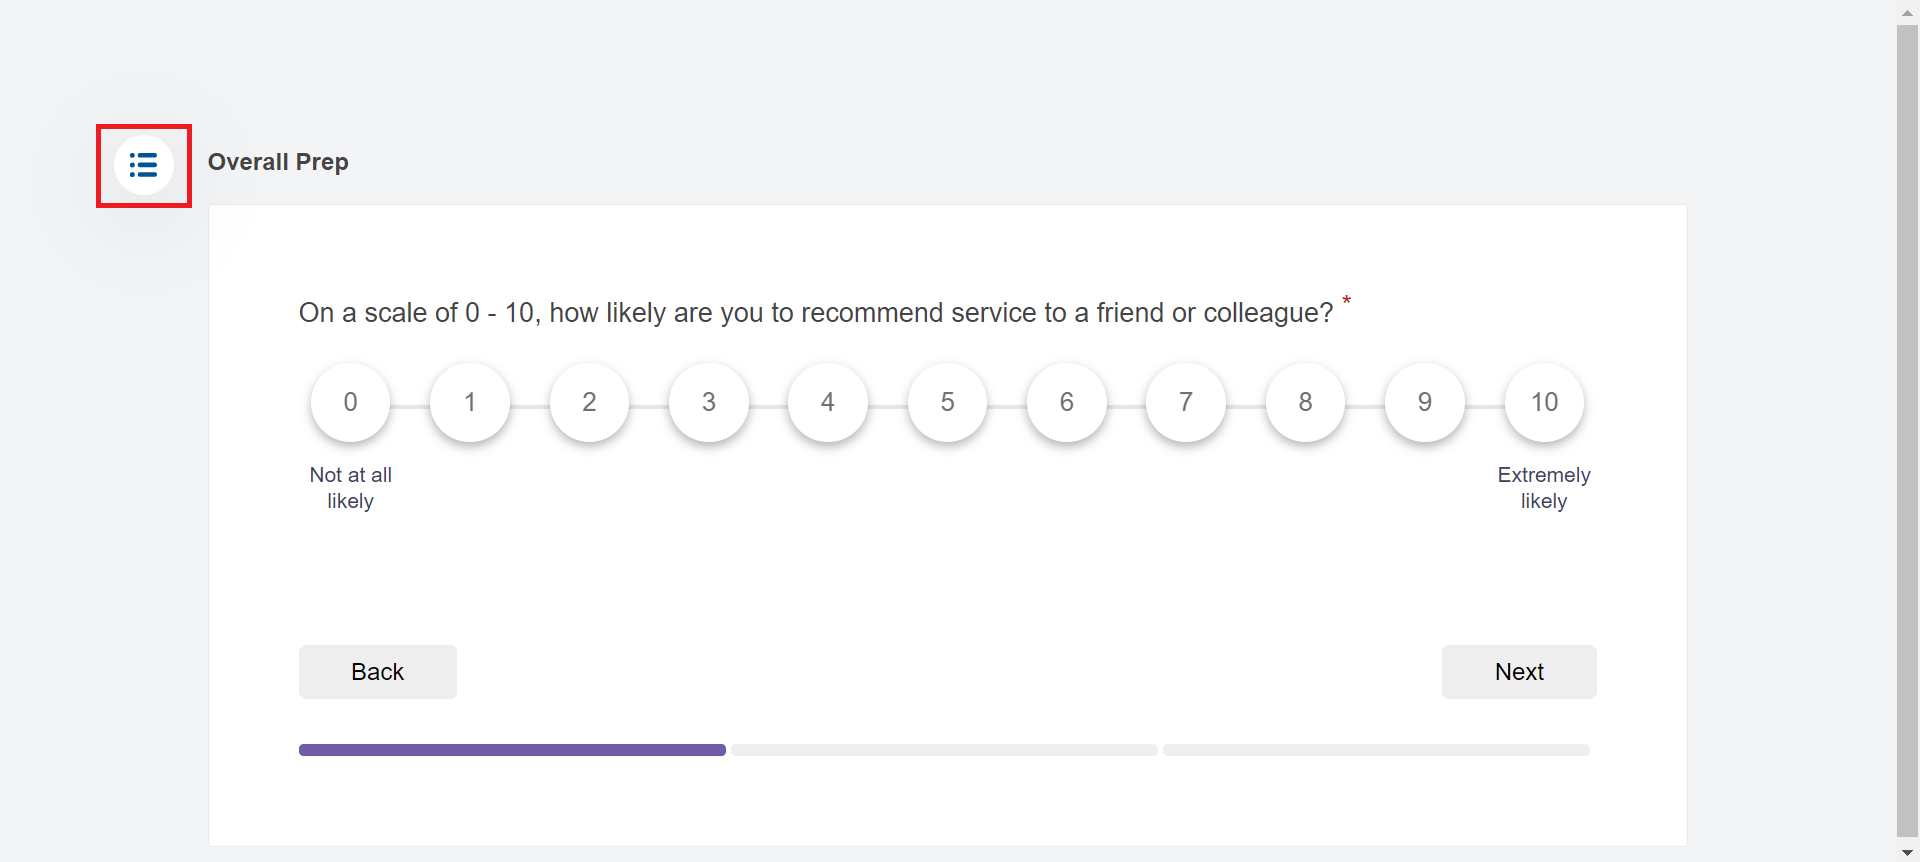1920x862 pixels.
Task: Select rating 0 on the scale
Action: (x=350, y=402)
